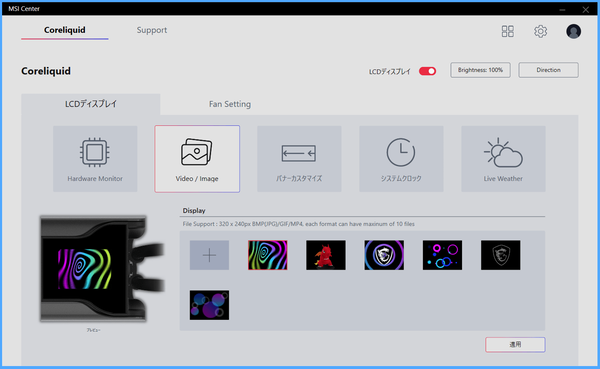The height and width of the screenshot is (369, 600).
Task: Switch to the Support tab
Action: 152,30
